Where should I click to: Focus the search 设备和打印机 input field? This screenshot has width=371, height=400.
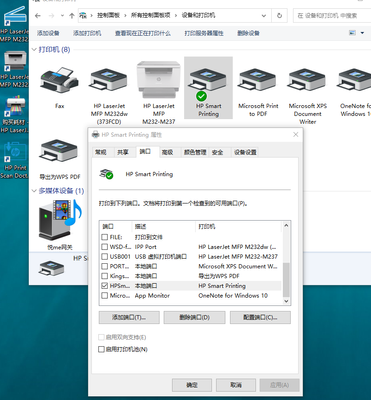[x=332, y=16]
